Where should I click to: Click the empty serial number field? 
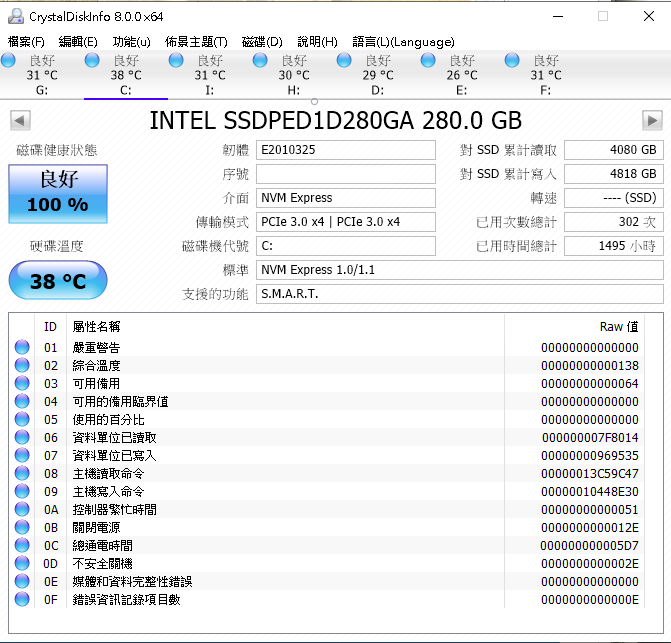tap(346, 174)
